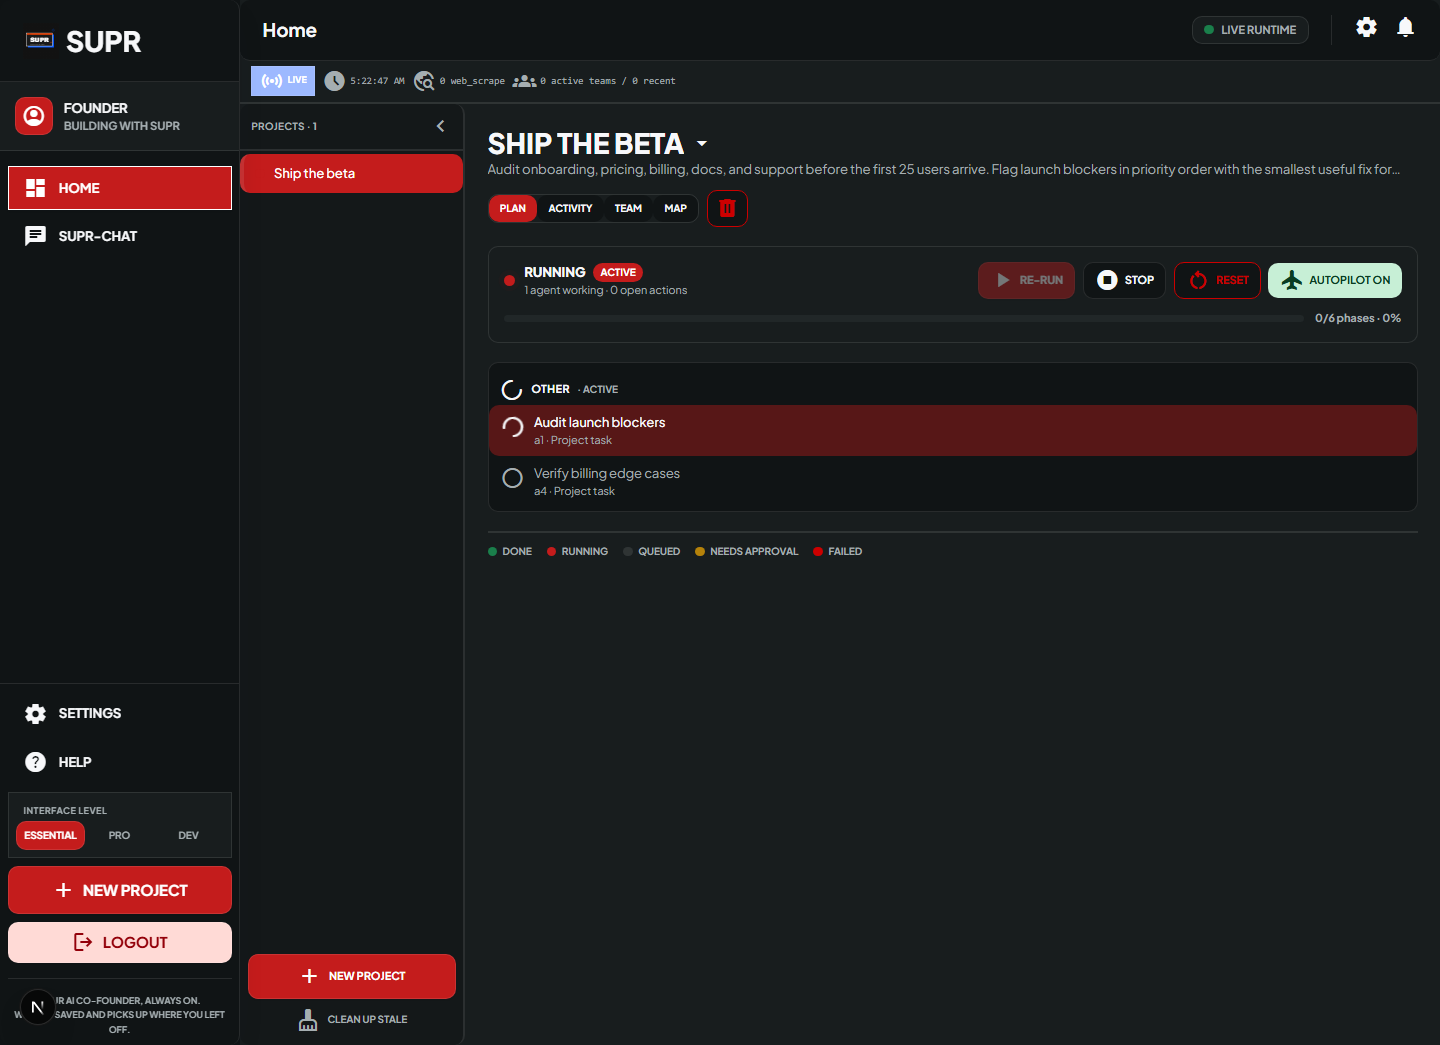Click the RE-RUN button
Image resolution: width=1440 pixels, height=1045 pixels.
click(1027, 280)
